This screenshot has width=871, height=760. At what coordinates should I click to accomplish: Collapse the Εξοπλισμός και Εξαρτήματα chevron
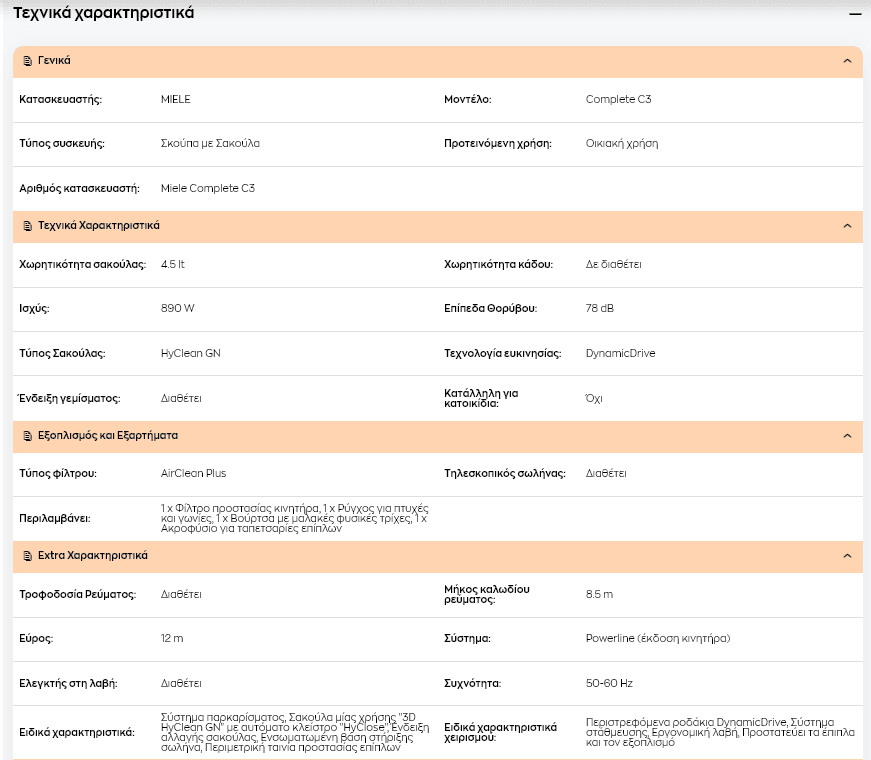847,436
